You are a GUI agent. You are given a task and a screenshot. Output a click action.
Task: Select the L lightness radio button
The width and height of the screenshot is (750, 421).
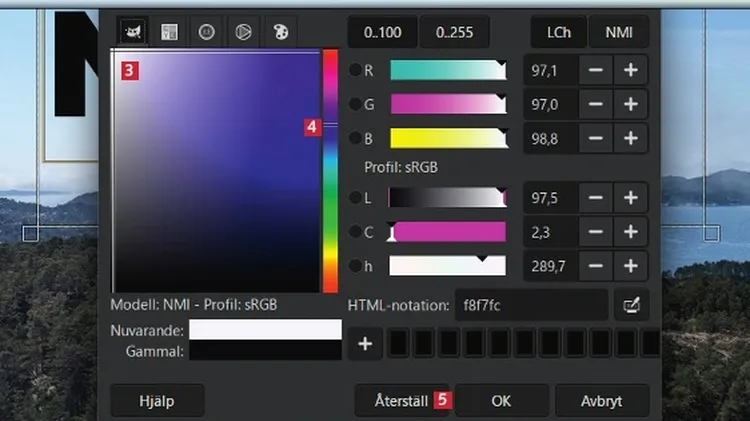(355, 198)
